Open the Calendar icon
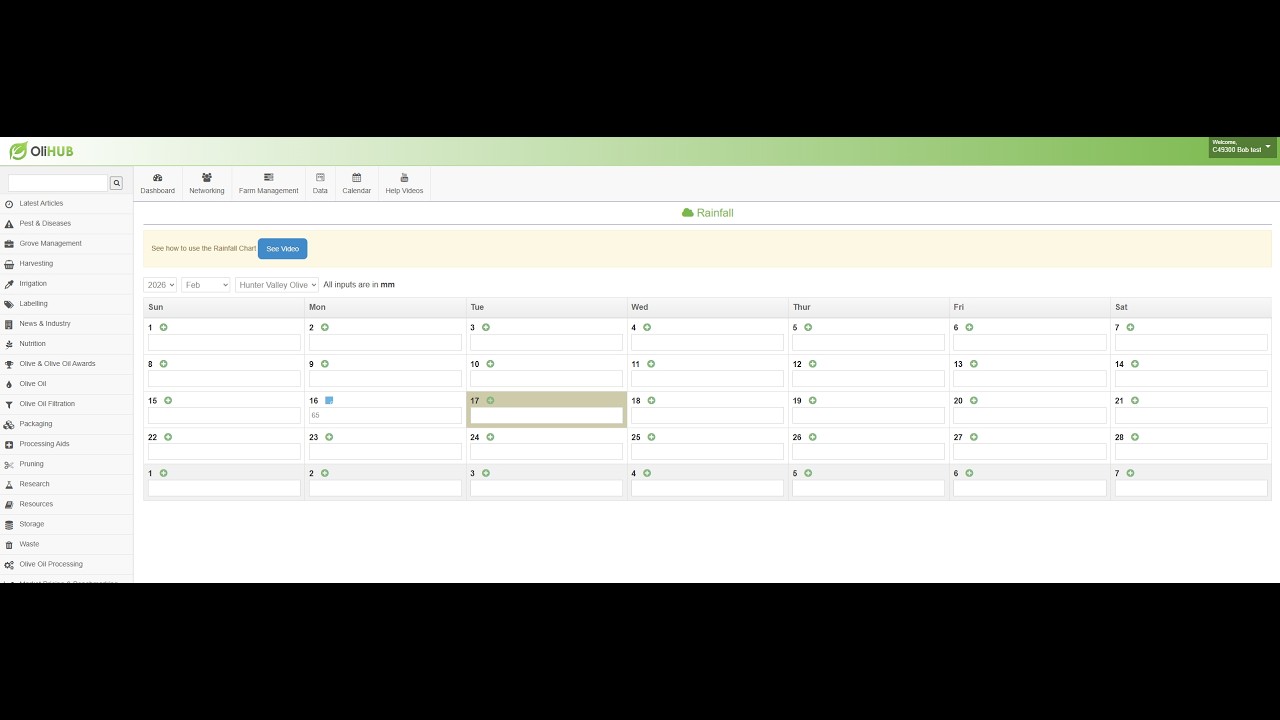1280x720 pixels. pyautogui.click(x=356, y=178)
